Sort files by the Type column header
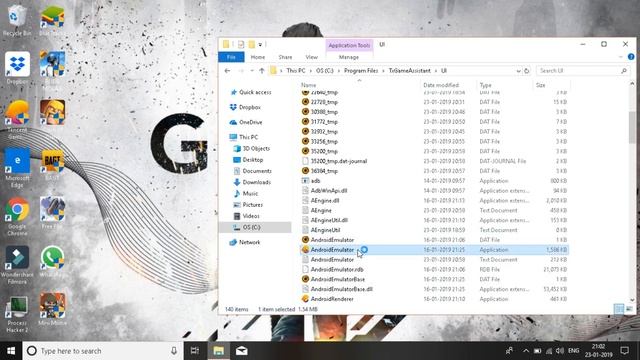This screenshot has height=360, width=640. point(485,85)
